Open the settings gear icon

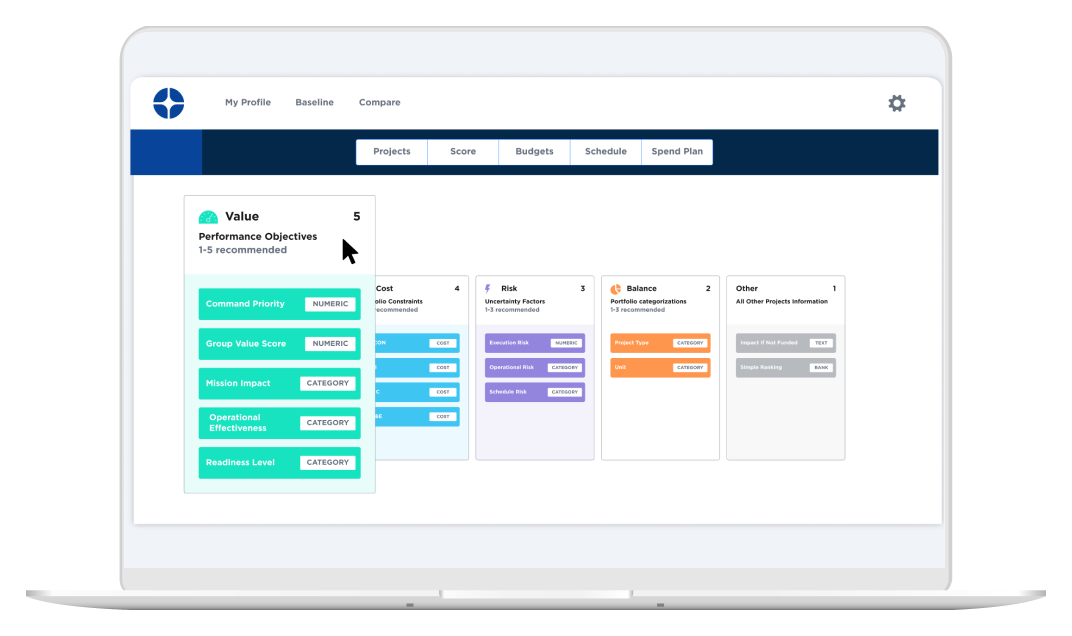click(x=896, y=103)
